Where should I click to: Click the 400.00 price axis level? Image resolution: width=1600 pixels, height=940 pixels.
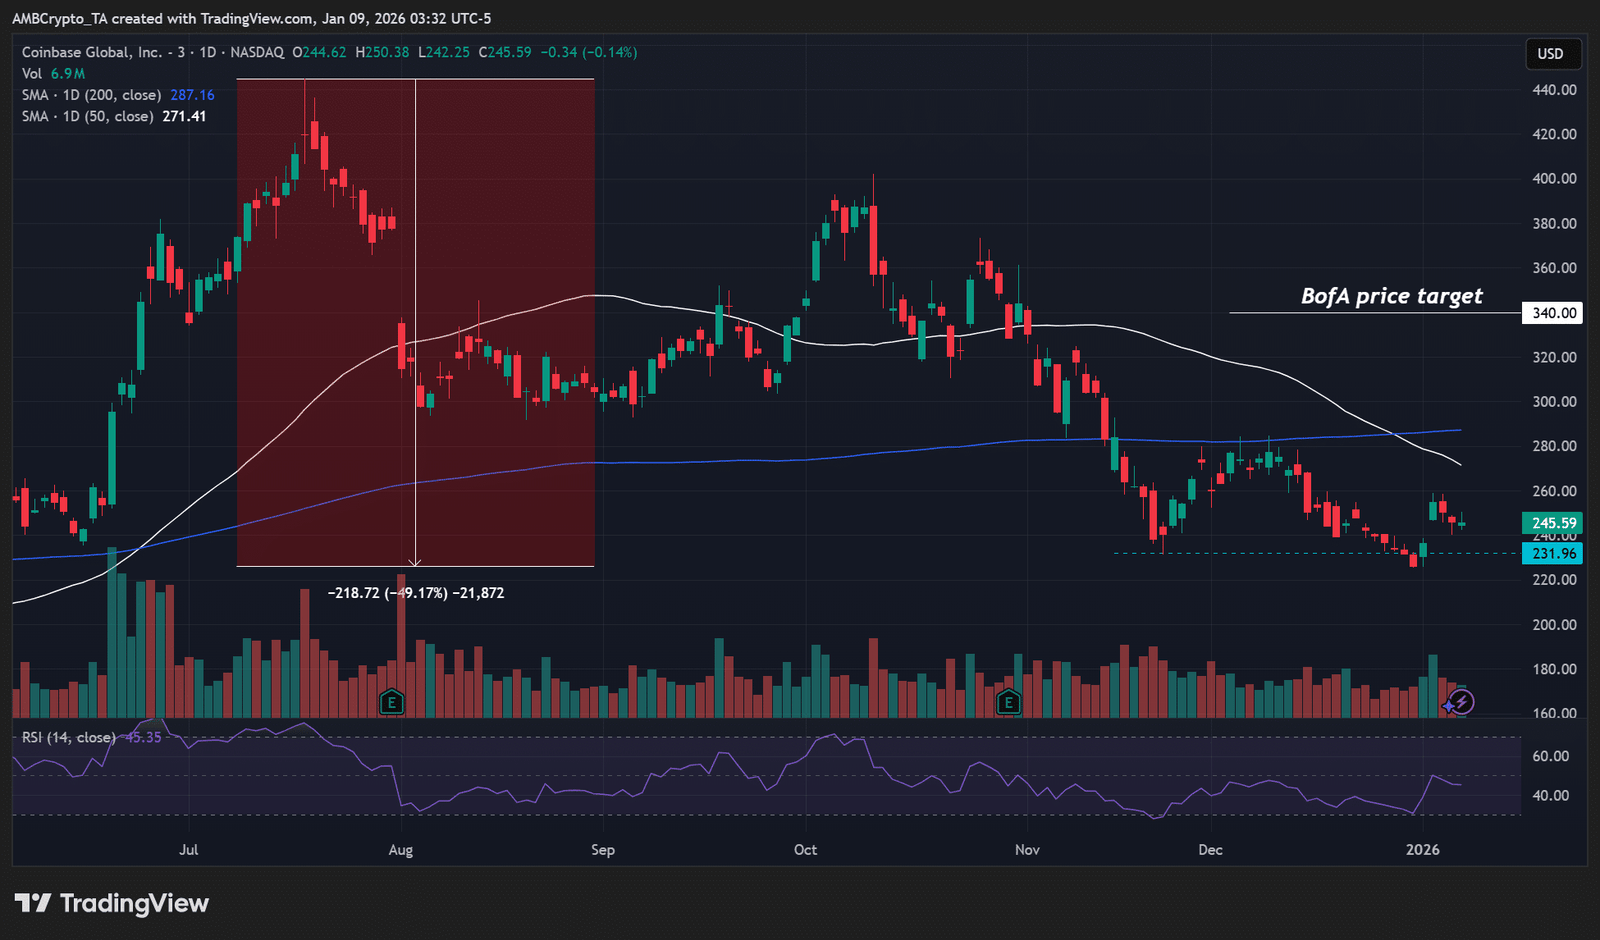coord(1554,179)
